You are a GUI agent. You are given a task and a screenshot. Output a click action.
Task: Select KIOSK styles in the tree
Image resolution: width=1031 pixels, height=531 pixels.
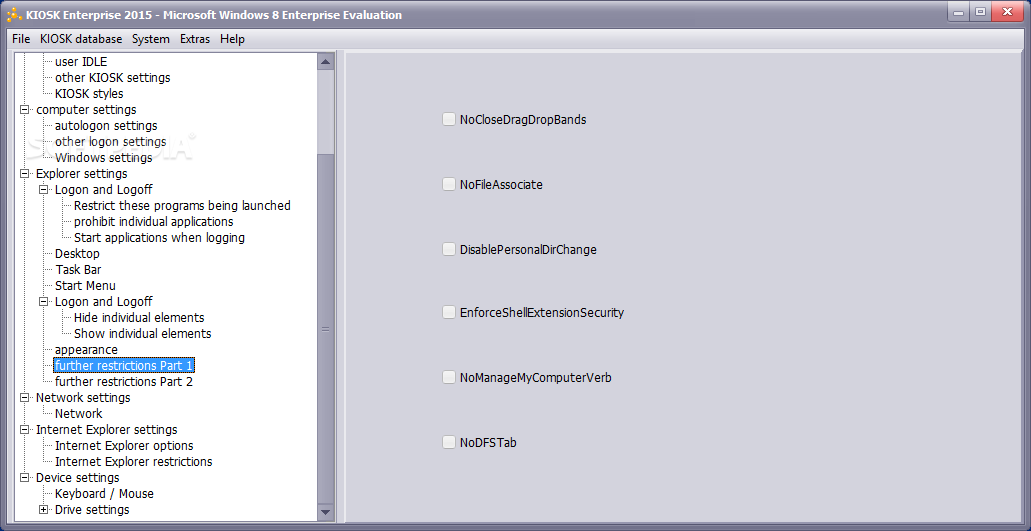89,93
